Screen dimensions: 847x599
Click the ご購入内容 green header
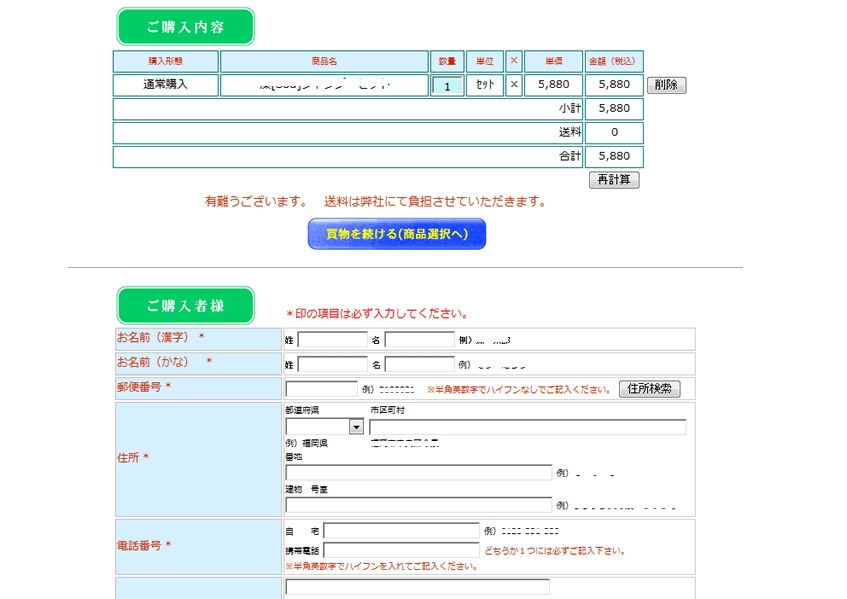[186, 26]
